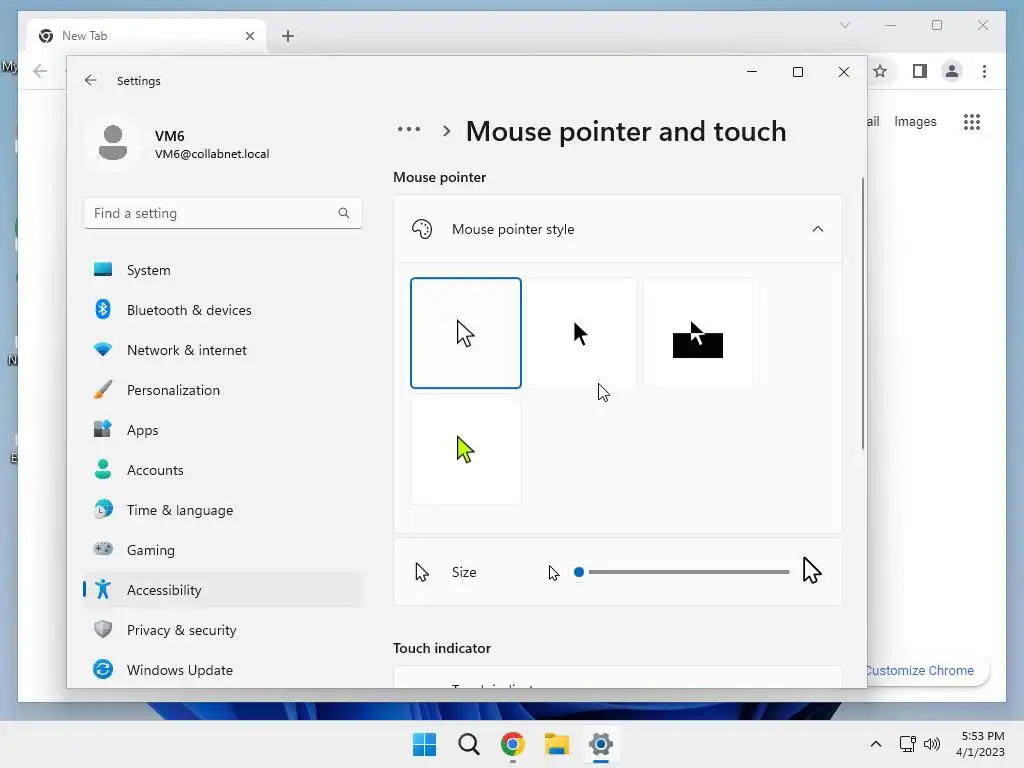This screenshot has height=768, width=1024.
Task: Click the Find a setting search box
Action: [223, 214]
